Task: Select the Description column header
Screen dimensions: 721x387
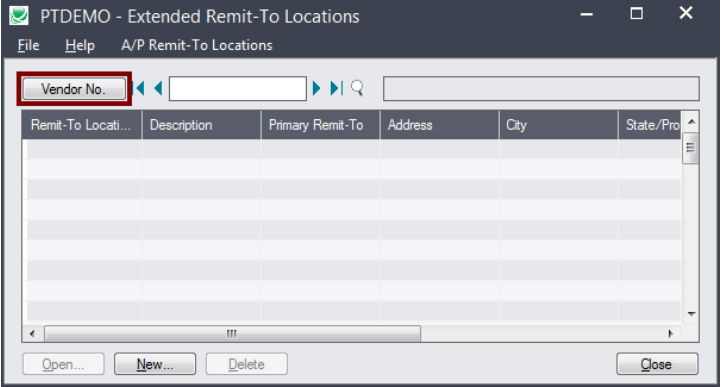Action: [x=201, y=125]
